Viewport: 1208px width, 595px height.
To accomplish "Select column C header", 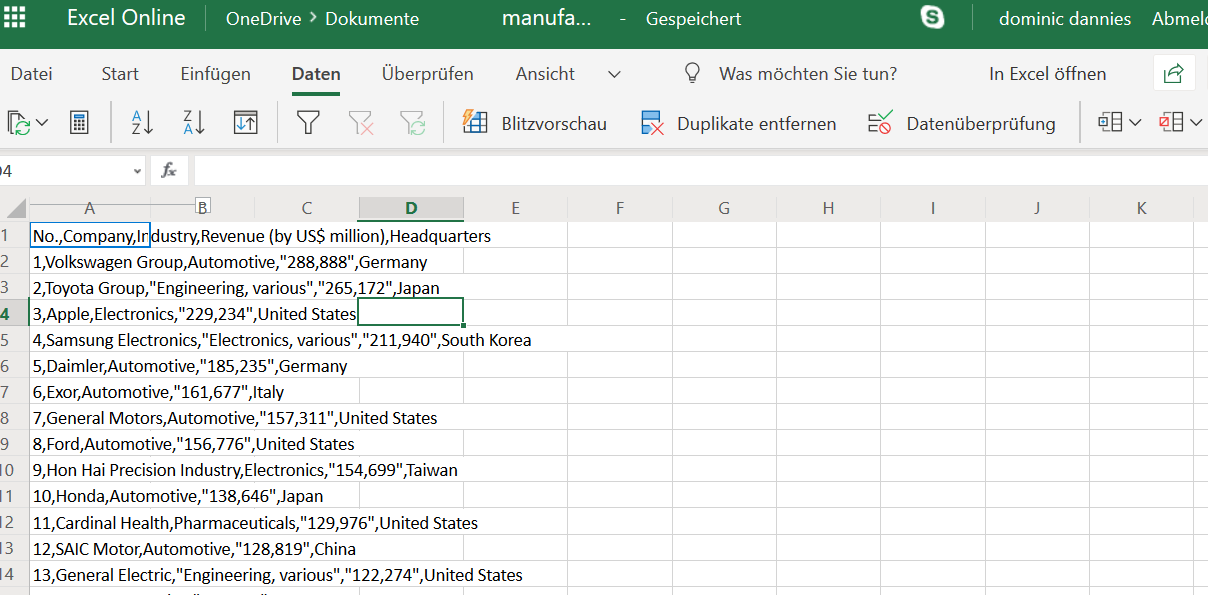I will tap(307, 208).
